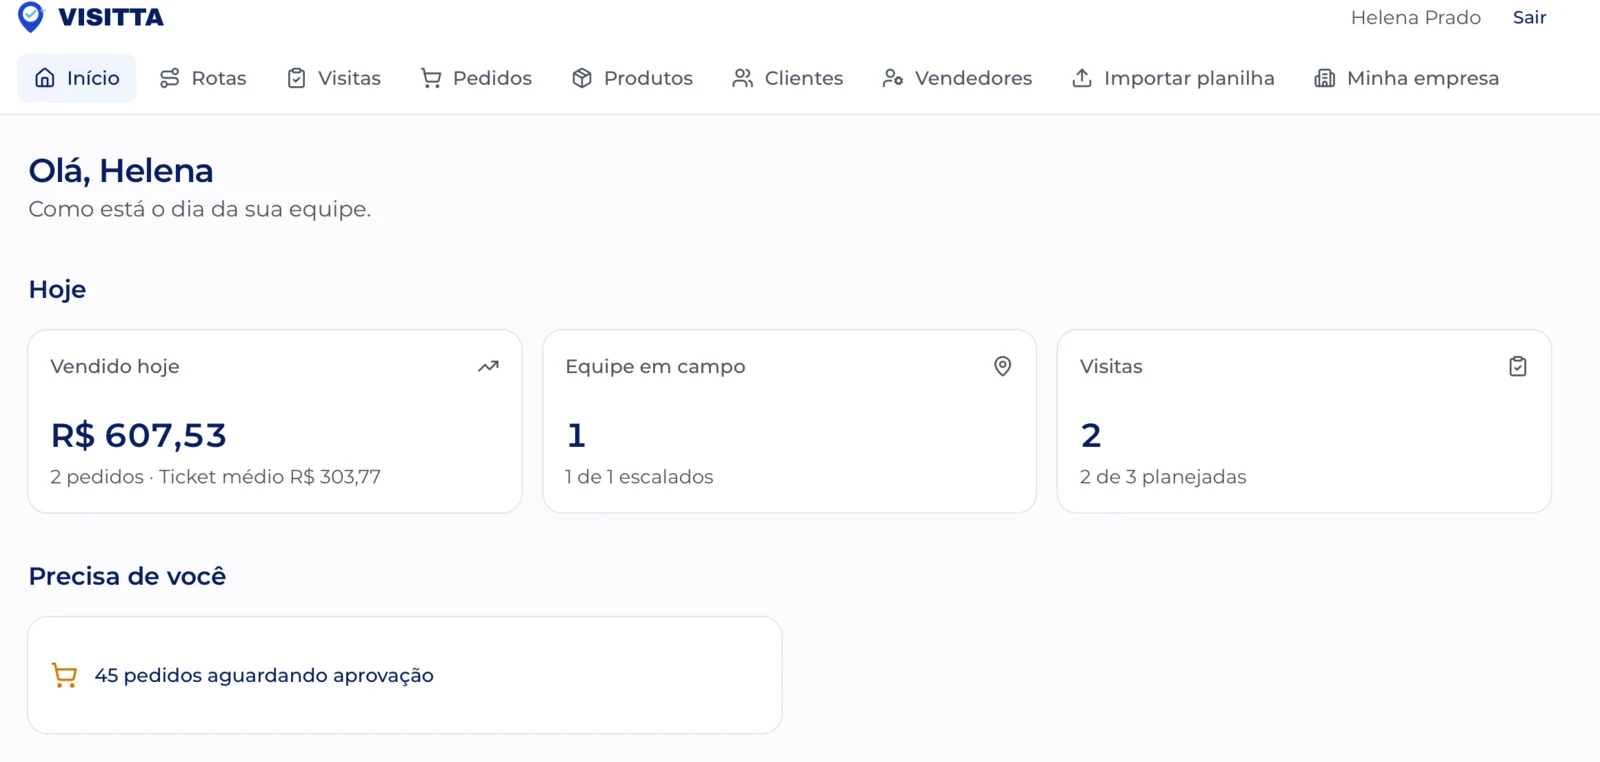
Task: Click the Equipe em campo card title
Action: click(655, 367)
